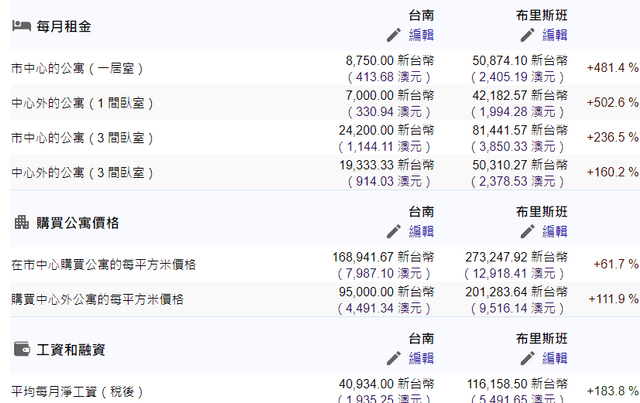Click the value 7,000.00 新台幣
The height and width of the screenshot is (403, 640).
390,96
